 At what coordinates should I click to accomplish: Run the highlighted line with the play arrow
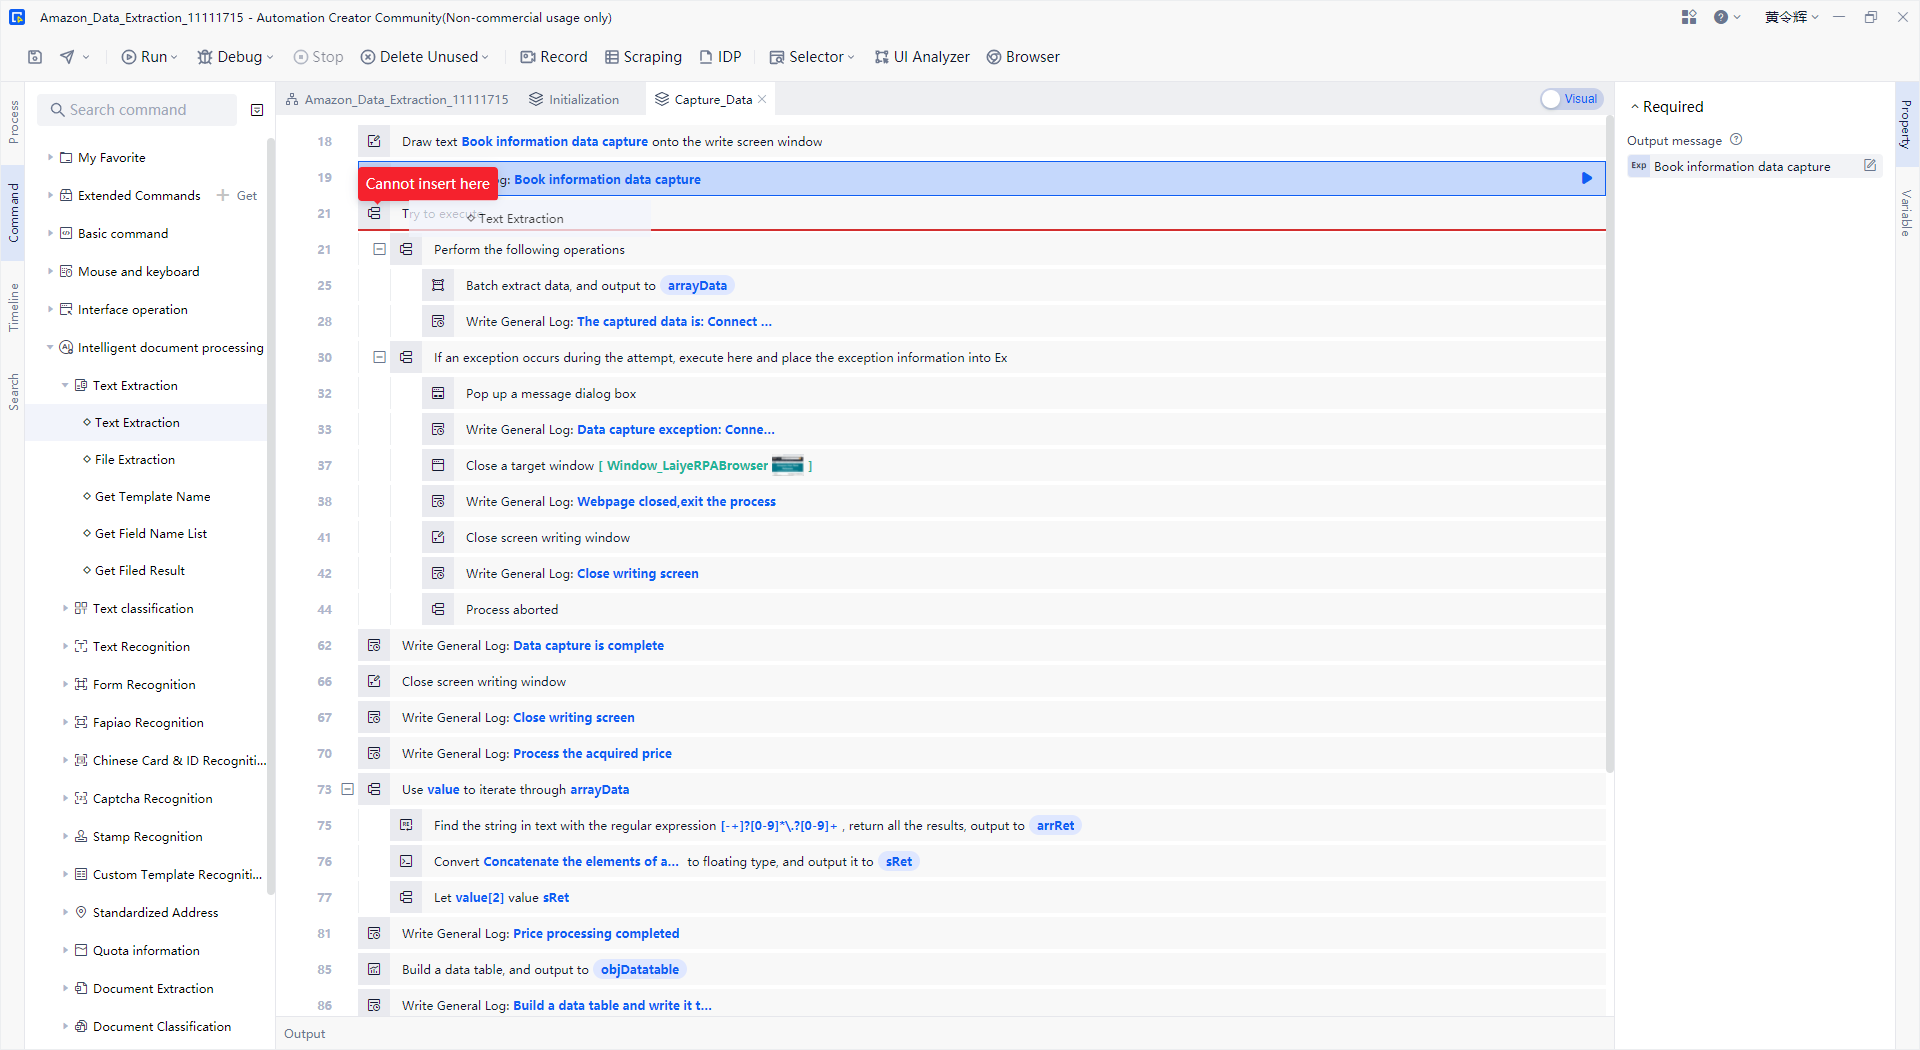[1586, 179]
